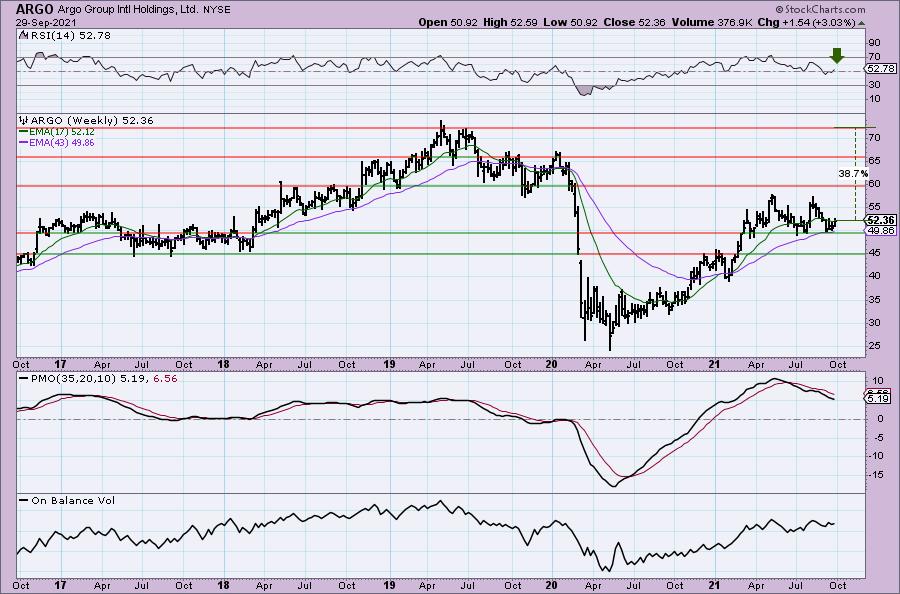Click the 52.36 price tag on the right axis
This screenshot has width=900, height=594.
pyautogui.click(x=881, y=220)
